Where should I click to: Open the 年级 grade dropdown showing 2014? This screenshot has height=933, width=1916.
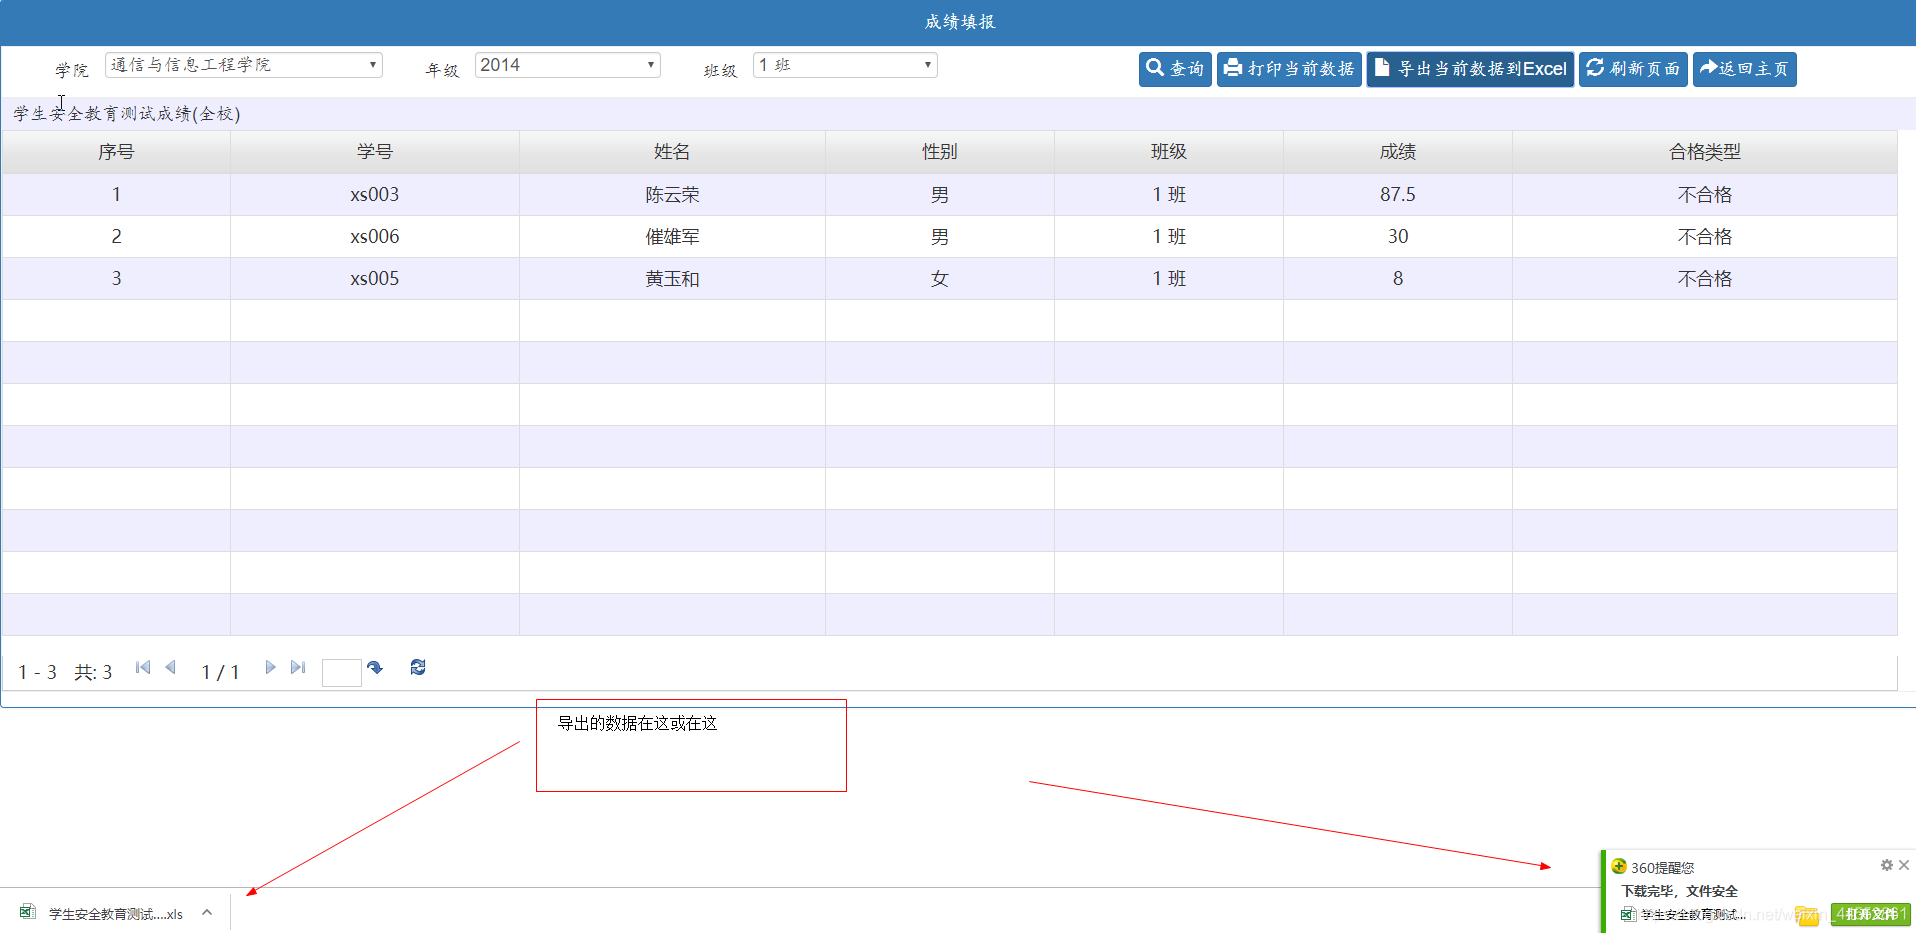pyautogui.click(x=567, y=65)
